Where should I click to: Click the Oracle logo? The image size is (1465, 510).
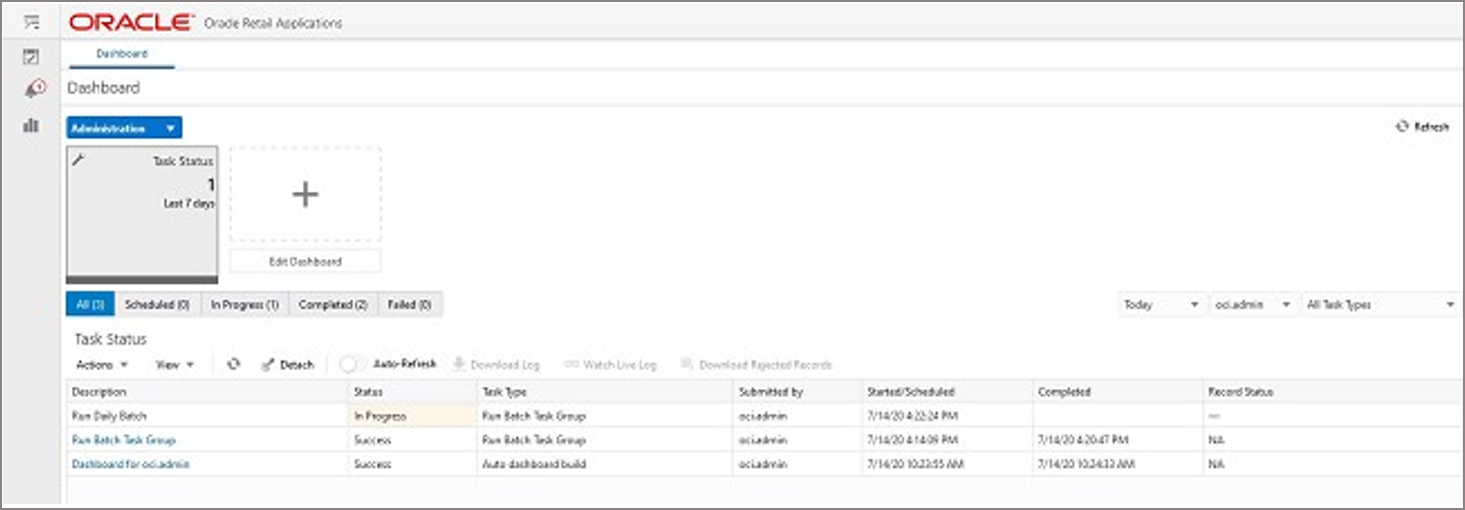click(x=132, y=22)
